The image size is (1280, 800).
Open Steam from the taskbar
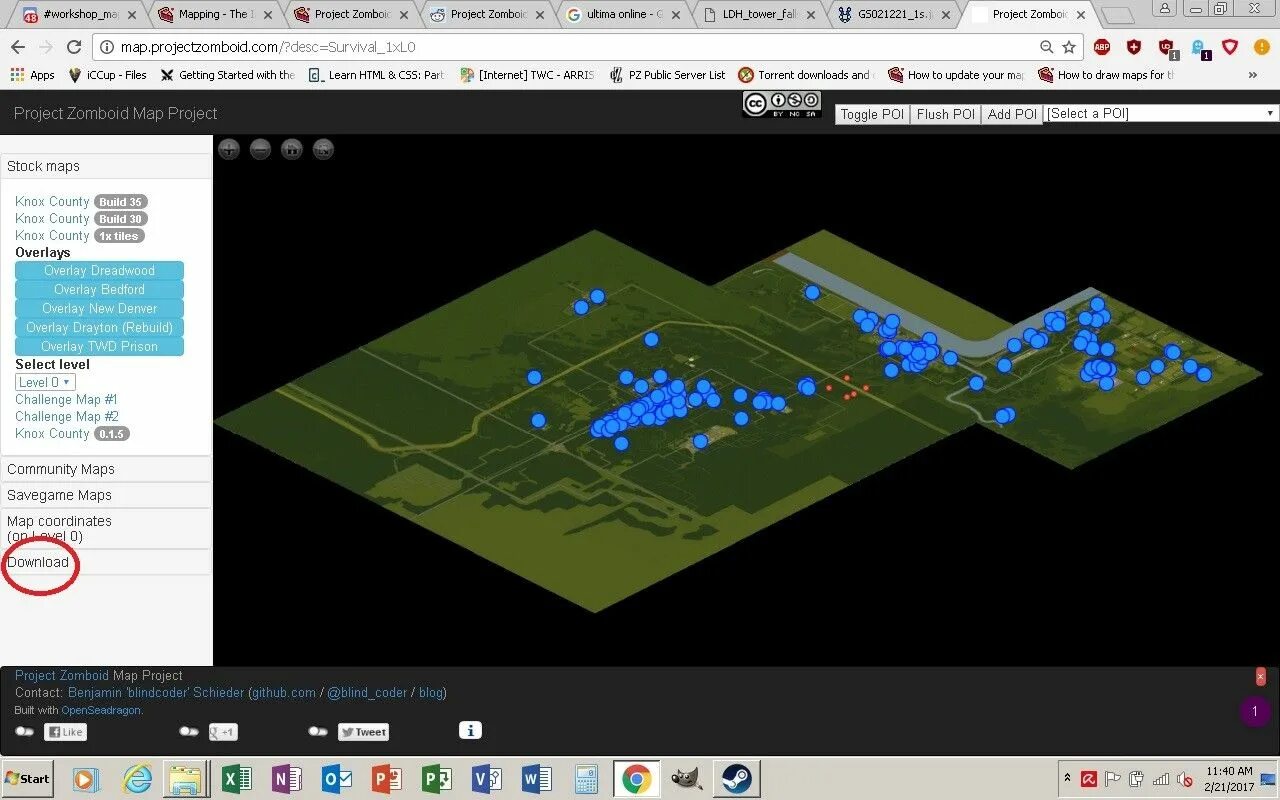737,778
